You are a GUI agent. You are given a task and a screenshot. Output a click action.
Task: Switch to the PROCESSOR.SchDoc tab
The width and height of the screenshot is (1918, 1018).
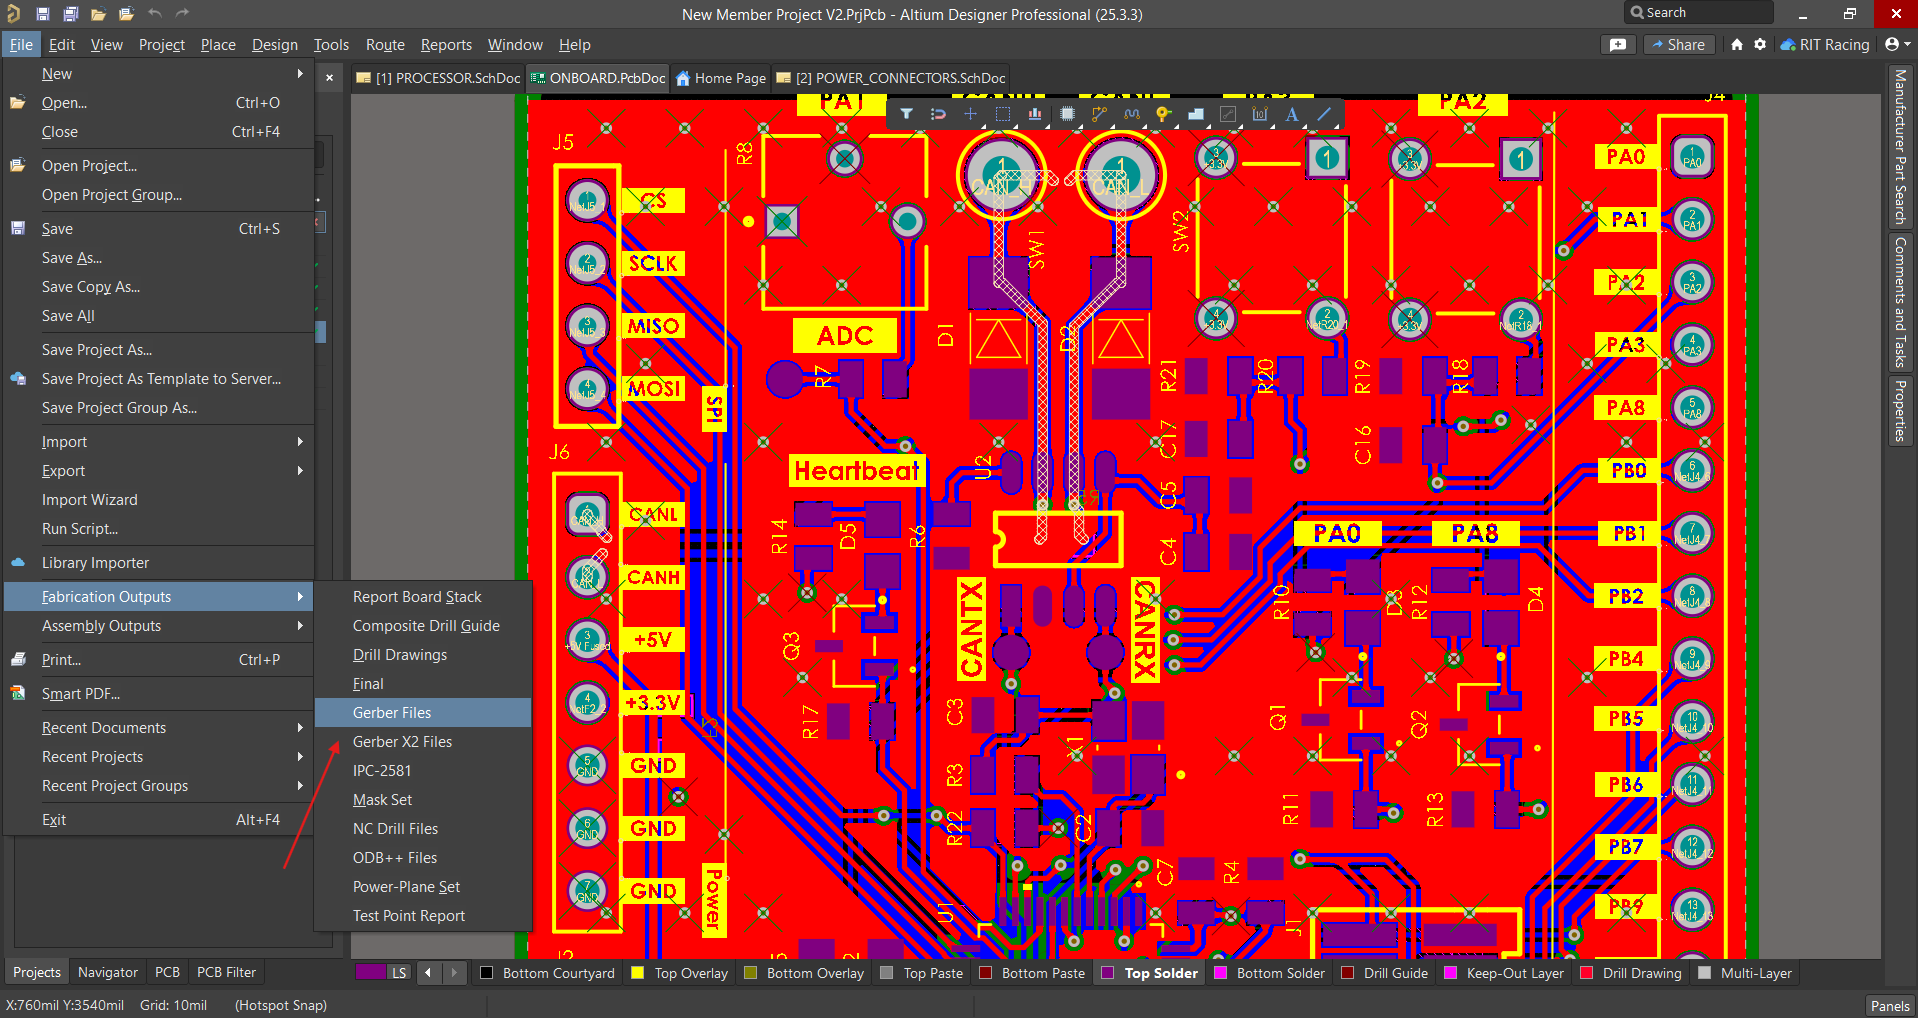(x=438, y=78)
